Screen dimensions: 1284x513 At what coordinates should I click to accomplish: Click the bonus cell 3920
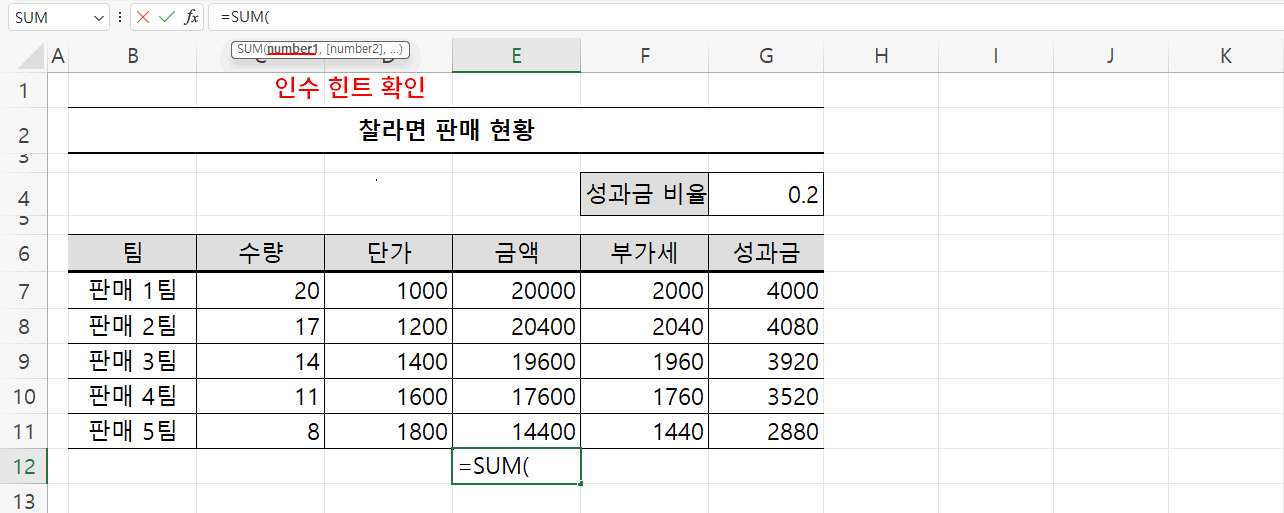pyautogui.click(x=766, y=361)
